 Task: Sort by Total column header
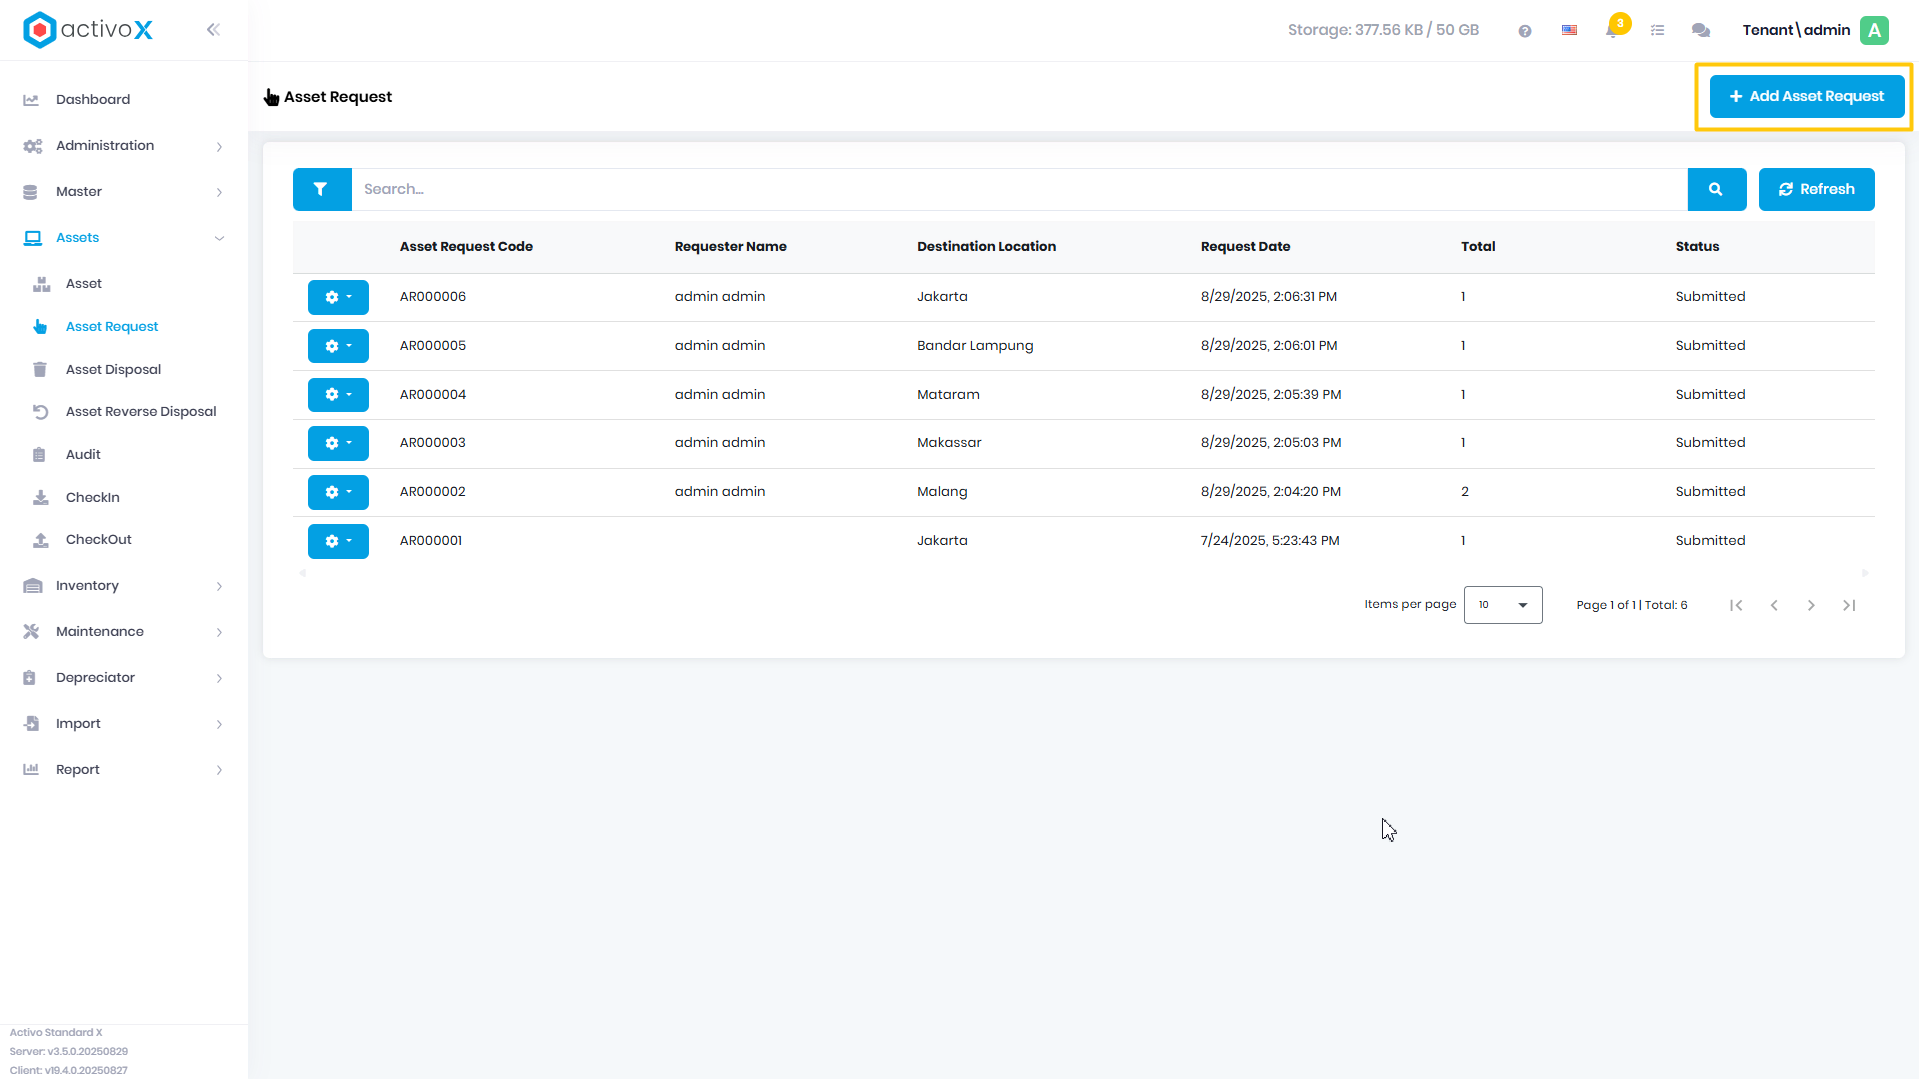[x=1478, y=247]
